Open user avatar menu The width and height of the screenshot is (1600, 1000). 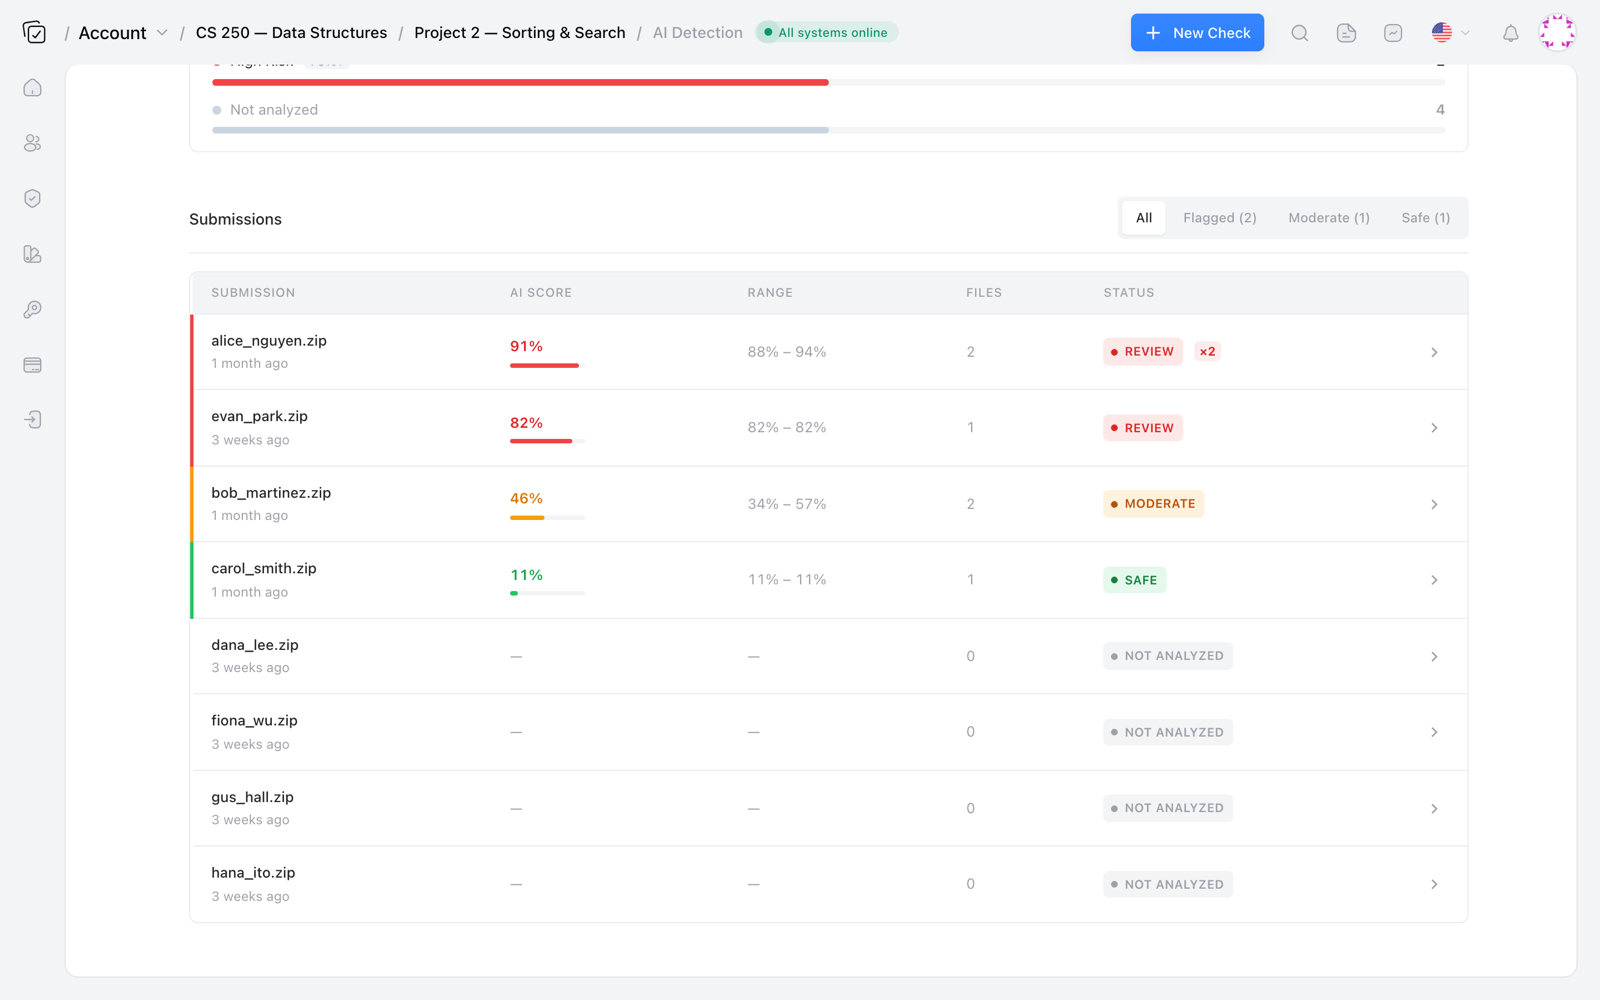[x=1557, y=33]
